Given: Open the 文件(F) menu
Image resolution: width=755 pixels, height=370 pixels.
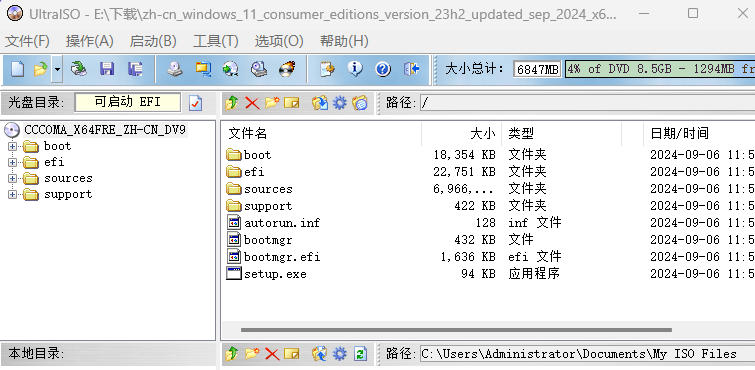Looking at the screenshot, I should pyautogui.click(x=27, y=41).
